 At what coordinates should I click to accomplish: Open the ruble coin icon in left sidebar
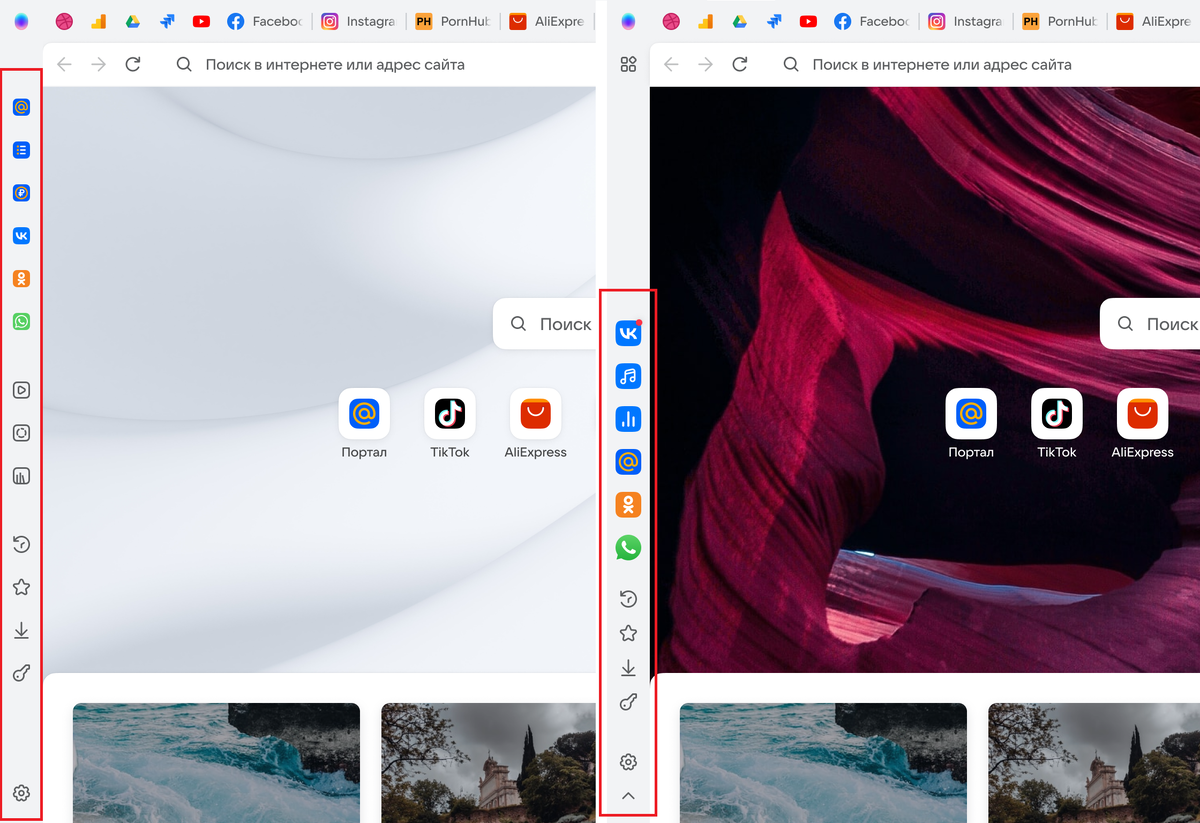click(x=21, y=193)
